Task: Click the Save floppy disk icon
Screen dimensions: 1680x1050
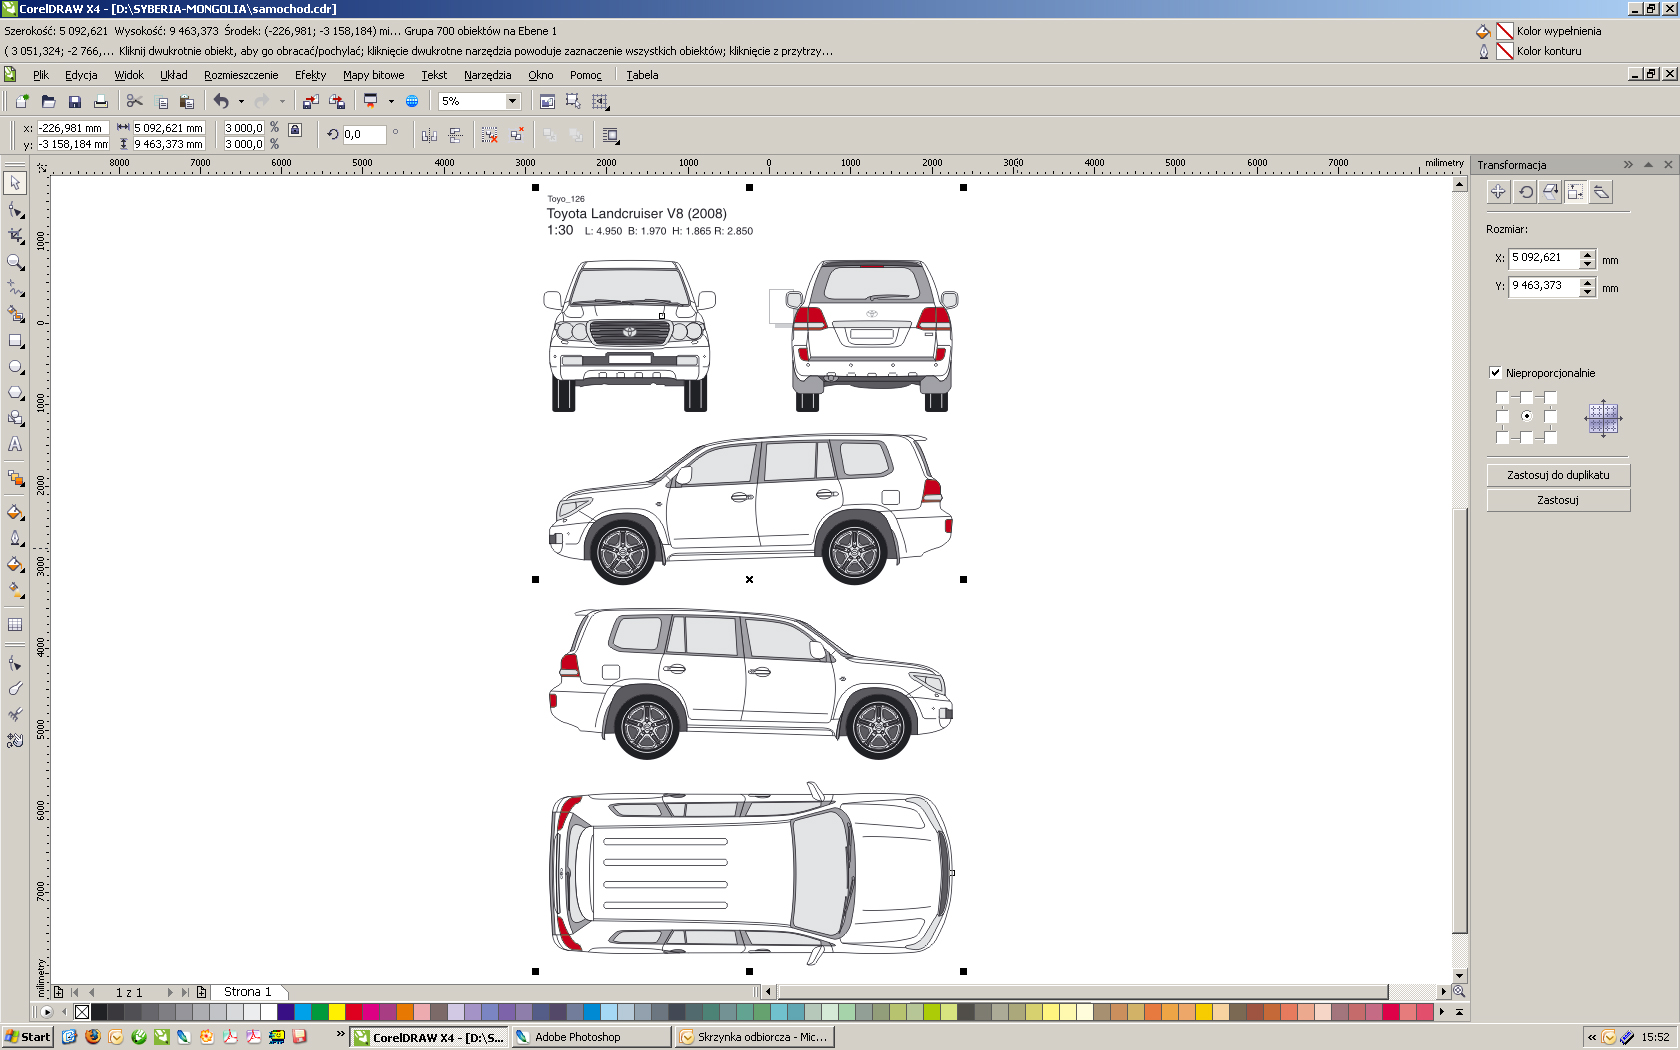Action: coord(74,101)
